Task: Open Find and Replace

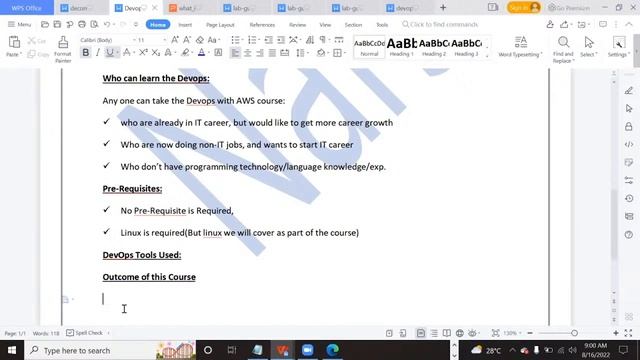Action: (563, 49)
